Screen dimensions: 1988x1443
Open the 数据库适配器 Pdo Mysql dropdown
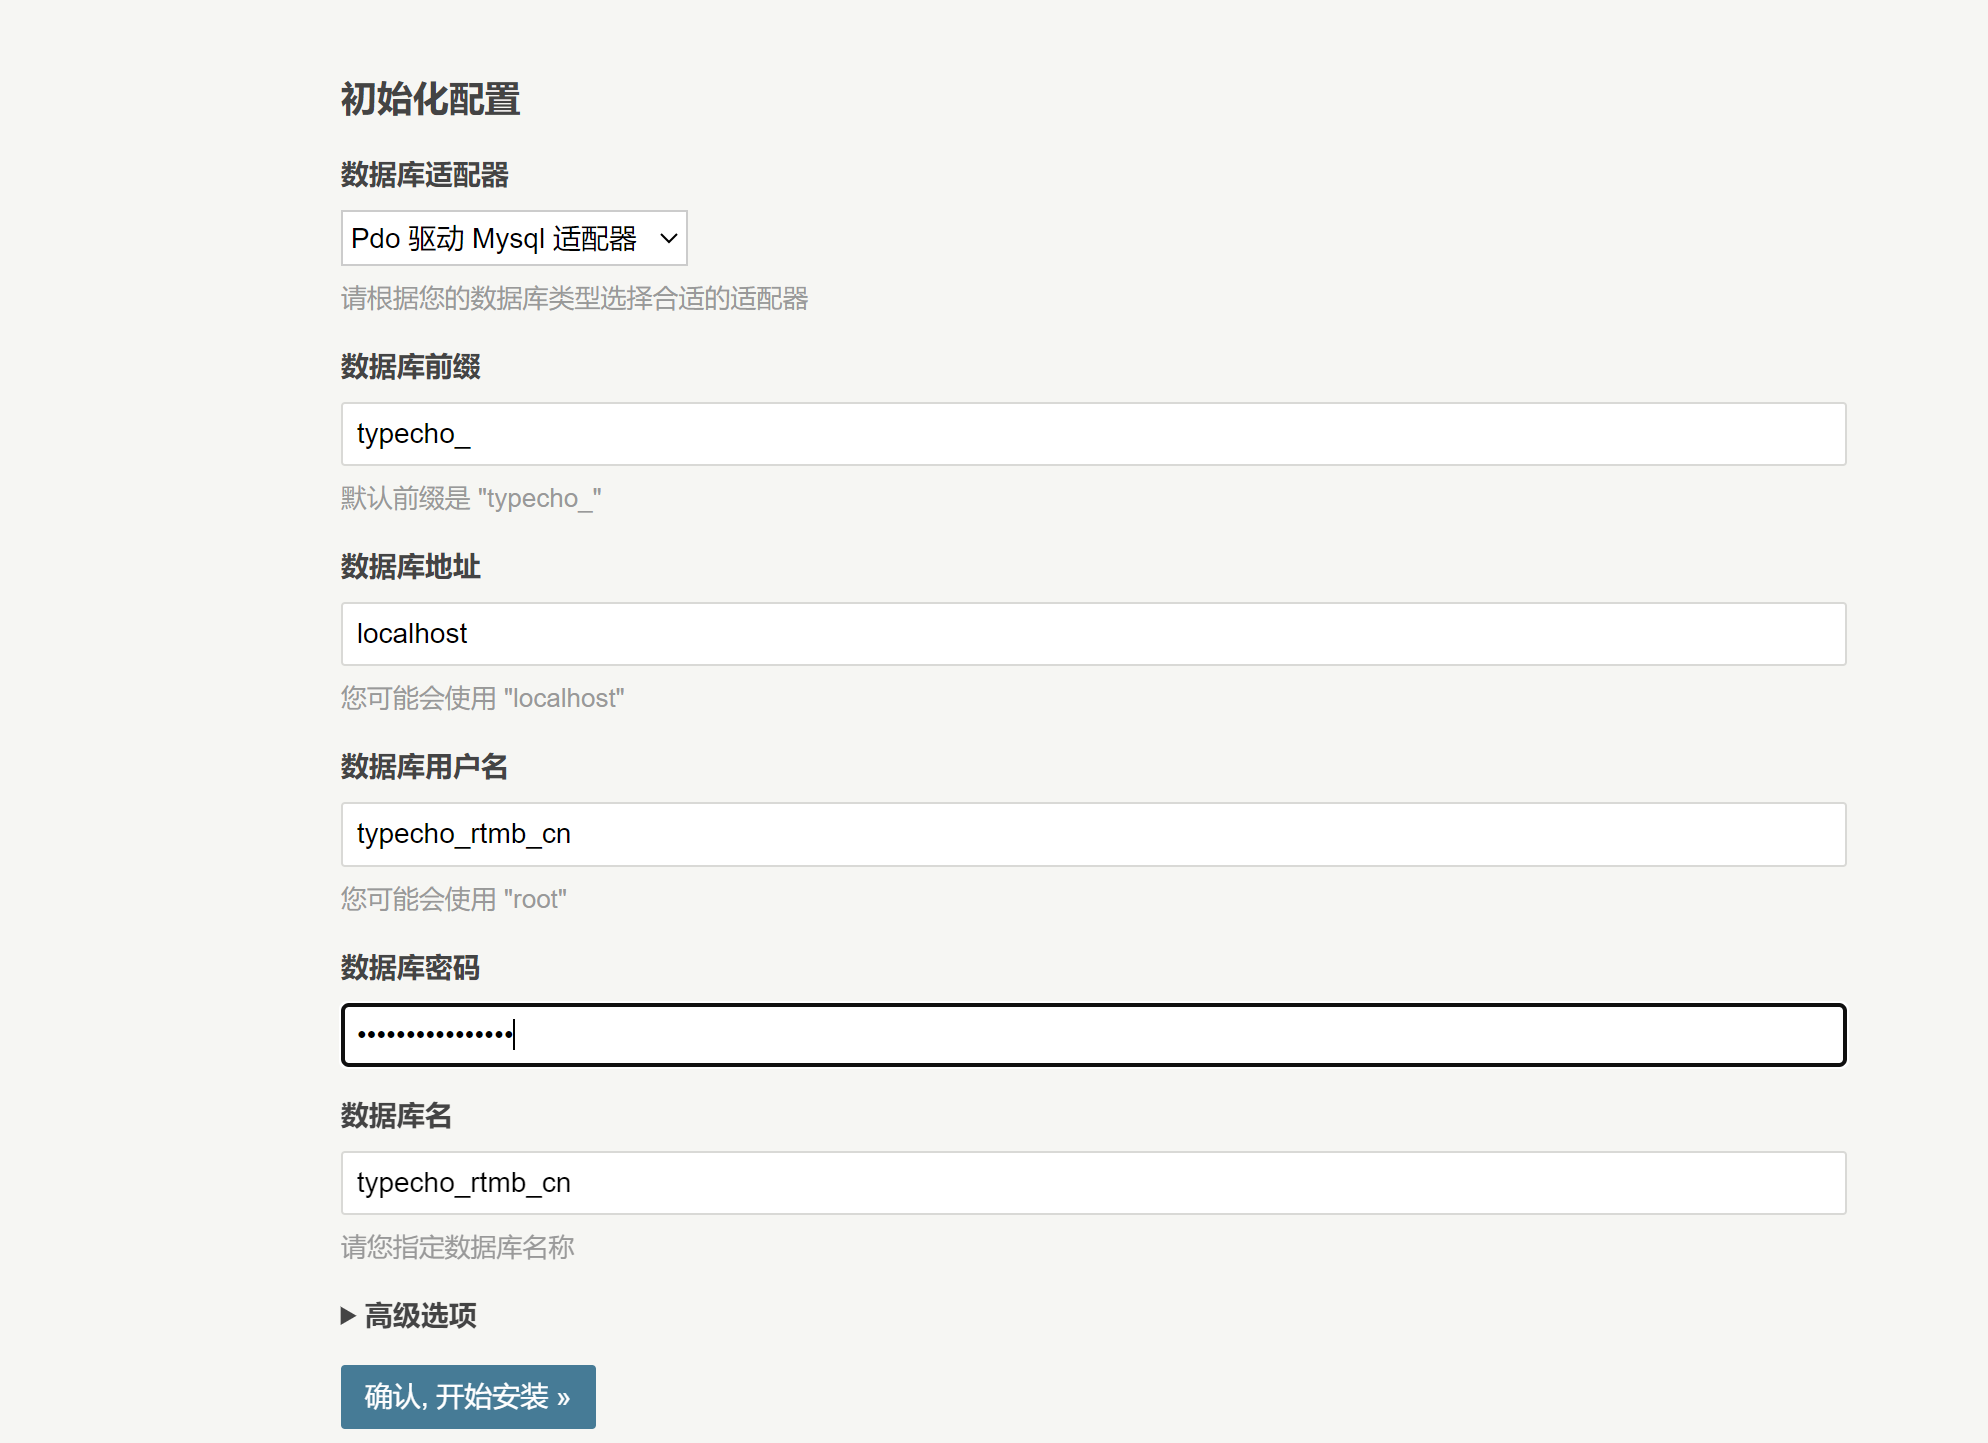point(513,238)
